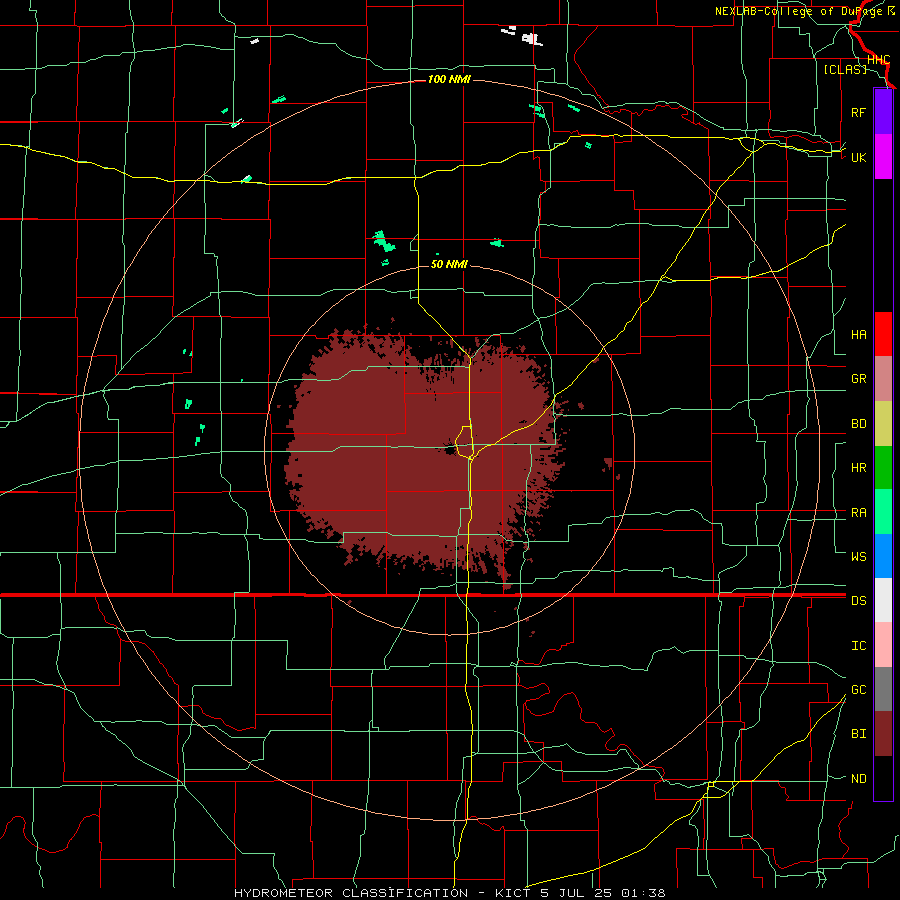Click the RA bright green legend swatch
Screen dimensions: 900x900
[883, 512]
